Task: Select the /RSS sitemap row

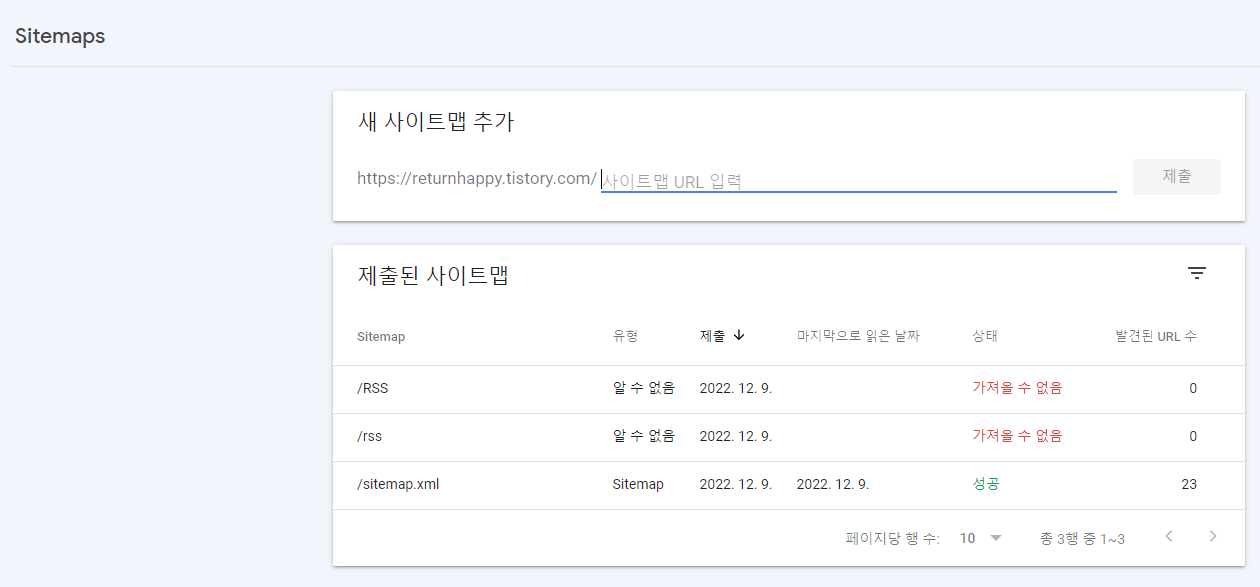Action: click(789, 389)
